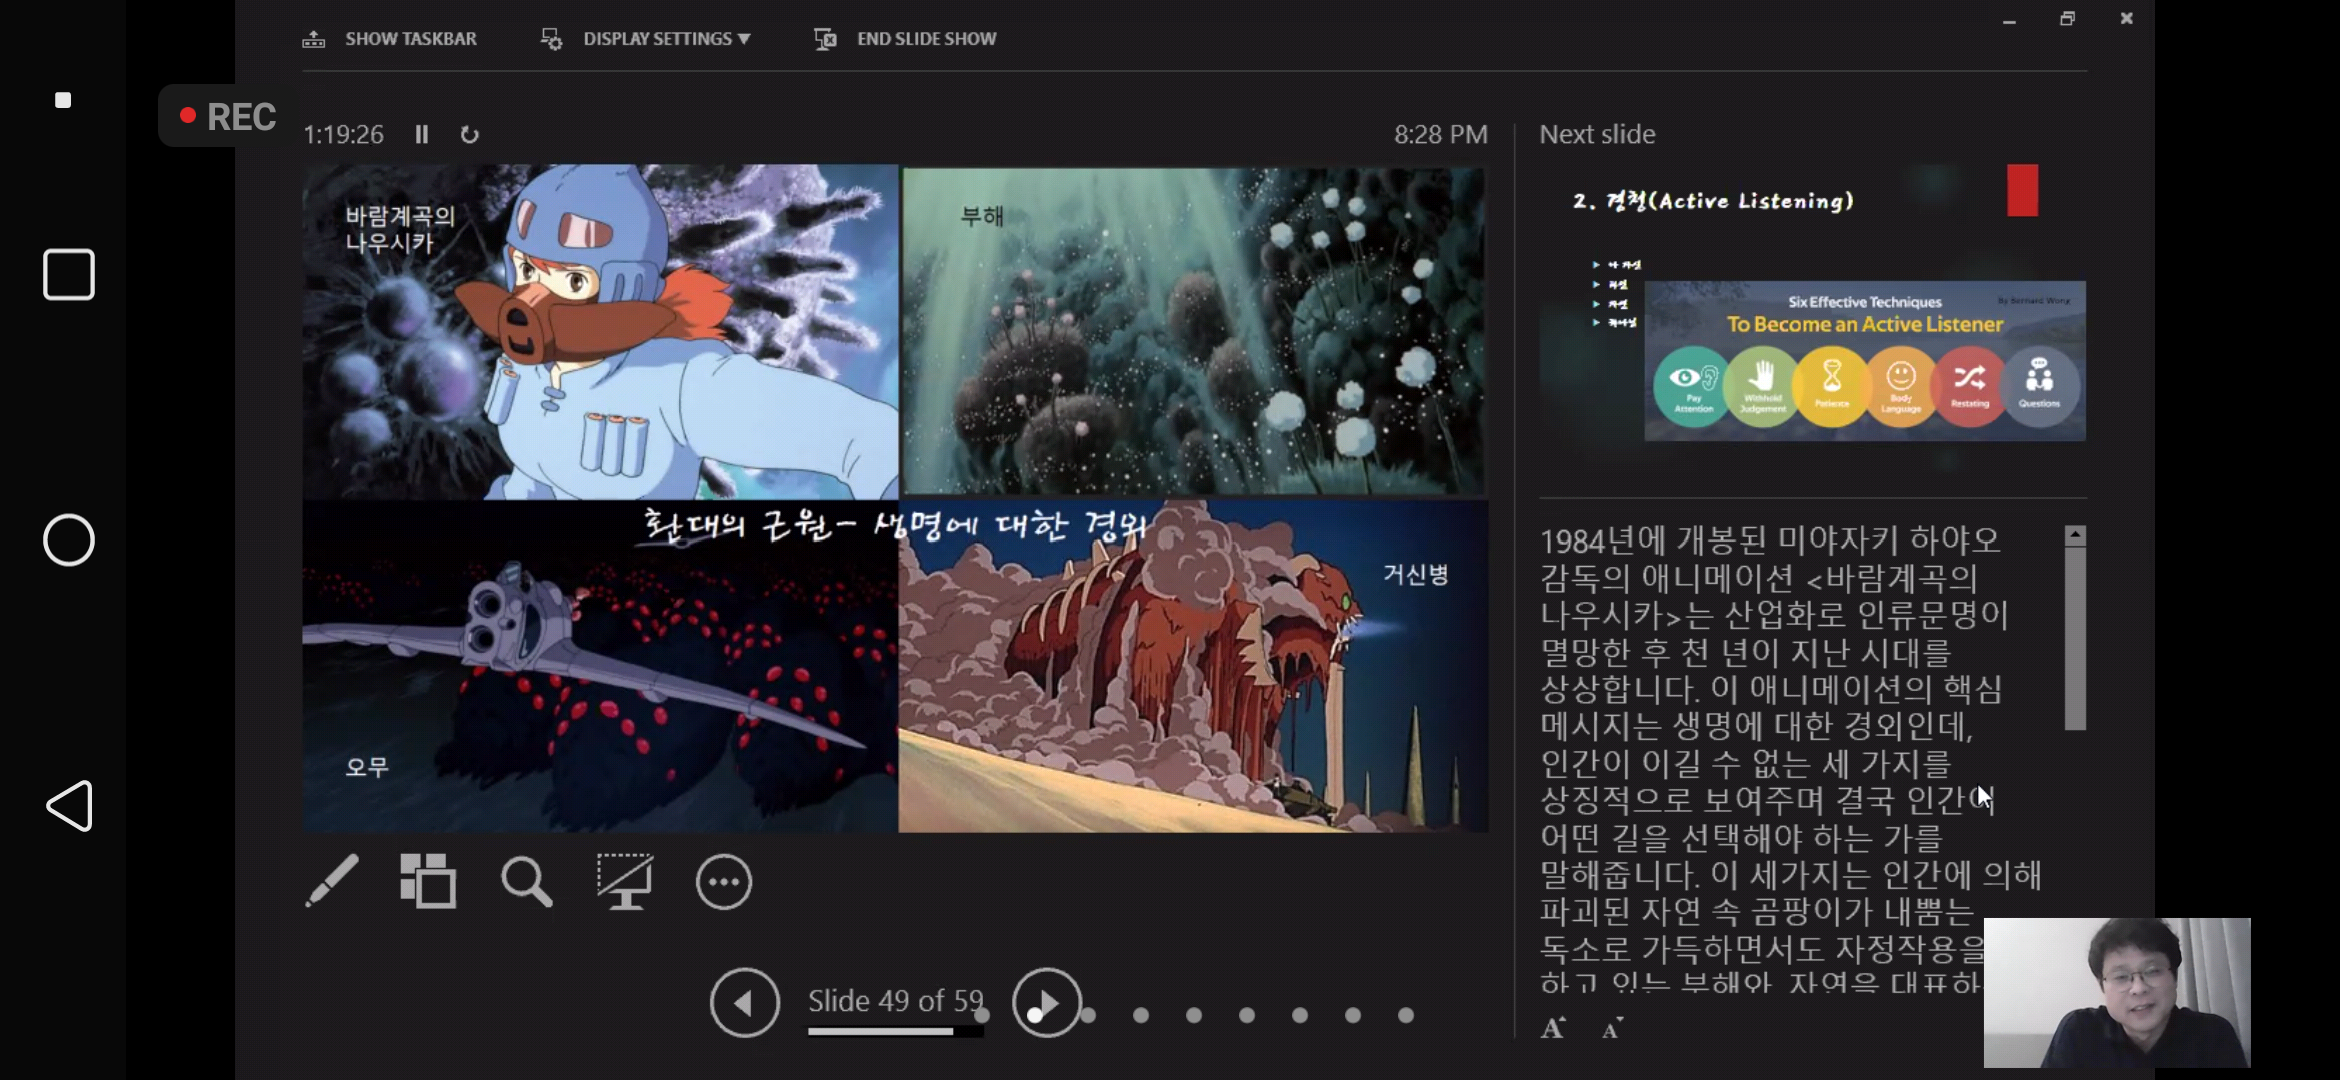Tap the Android back navigation button
This screenshot has height=1080, width=2340.
[x=69, y=806]
